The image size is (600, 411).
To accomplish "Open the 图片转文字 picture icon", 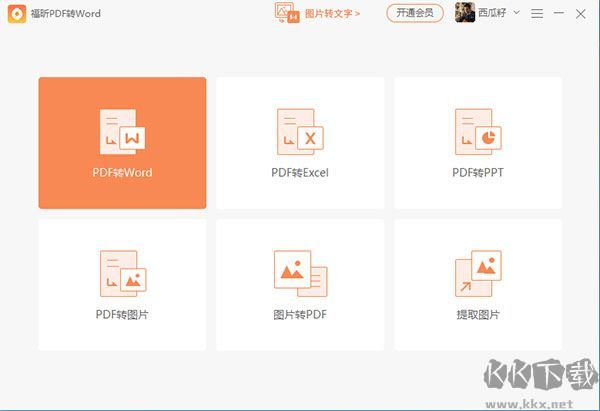I will [x=287, y=13].
